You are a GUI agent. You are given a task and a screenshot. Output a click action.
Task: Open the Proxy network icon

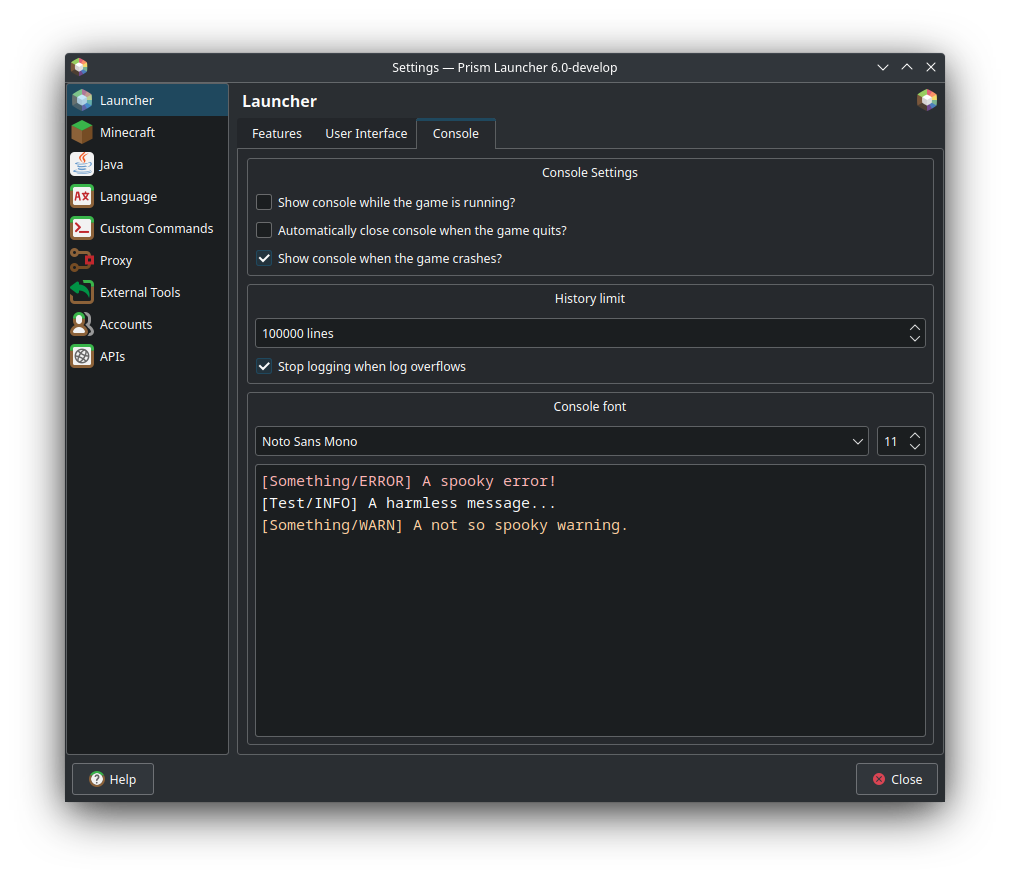pyautogui.click(x=82, y=260)
